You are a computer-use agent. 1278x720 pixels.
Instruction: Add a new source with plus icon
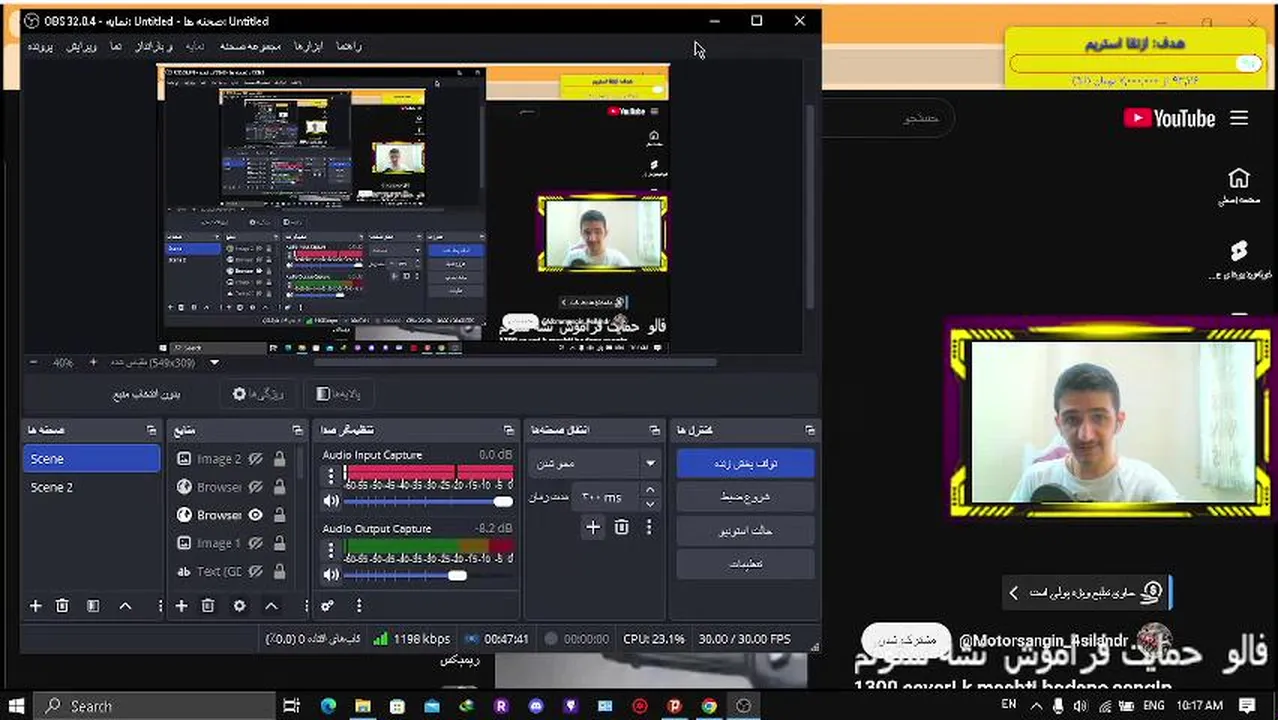(x=181, y=606)
